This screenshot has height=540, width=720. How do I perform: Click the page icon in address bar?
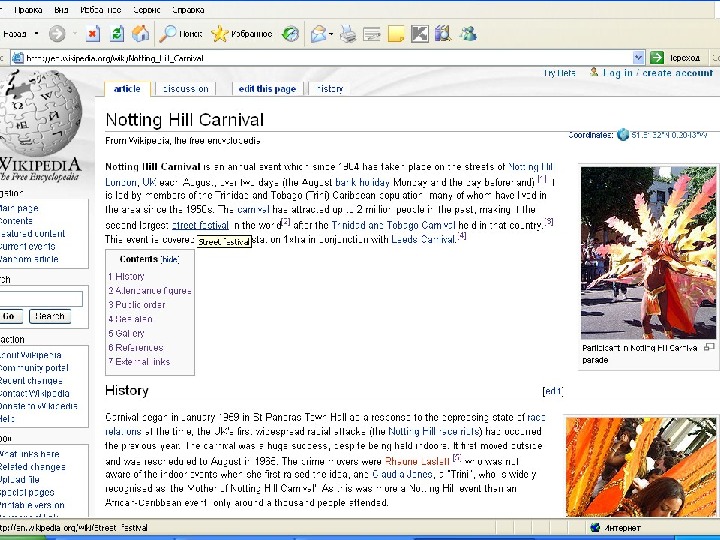point(17,58)
